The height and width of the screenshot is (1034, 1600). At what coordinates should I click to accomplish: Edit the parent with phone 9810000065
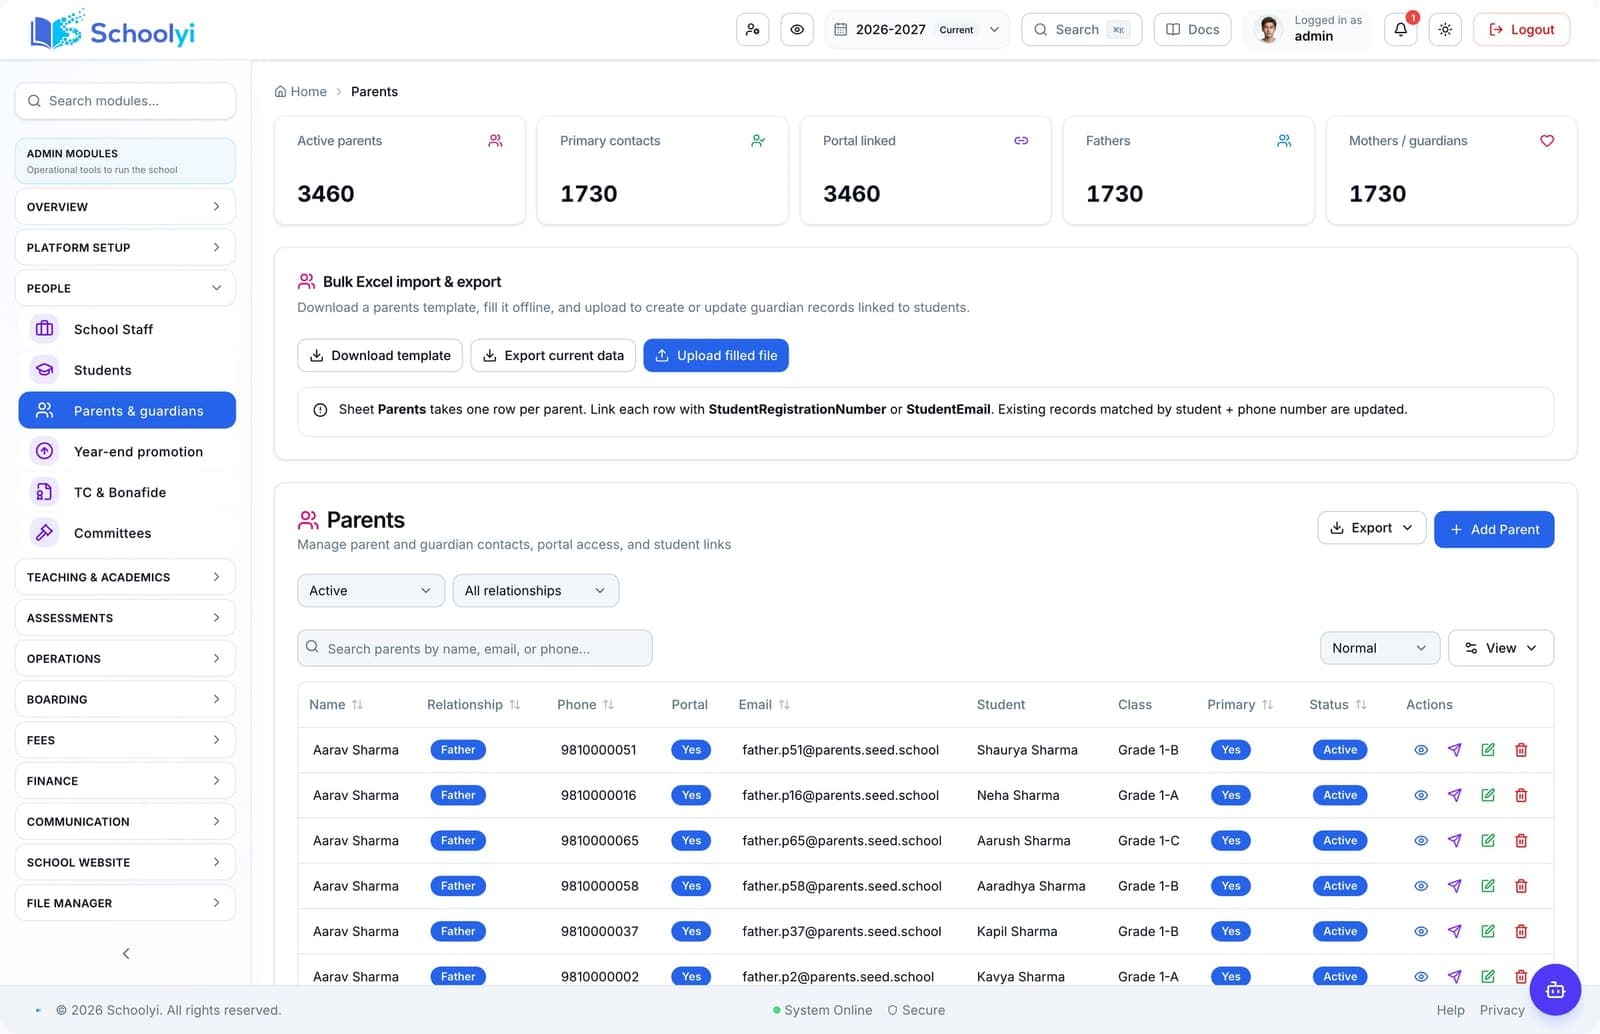[x=1488, y=841]
